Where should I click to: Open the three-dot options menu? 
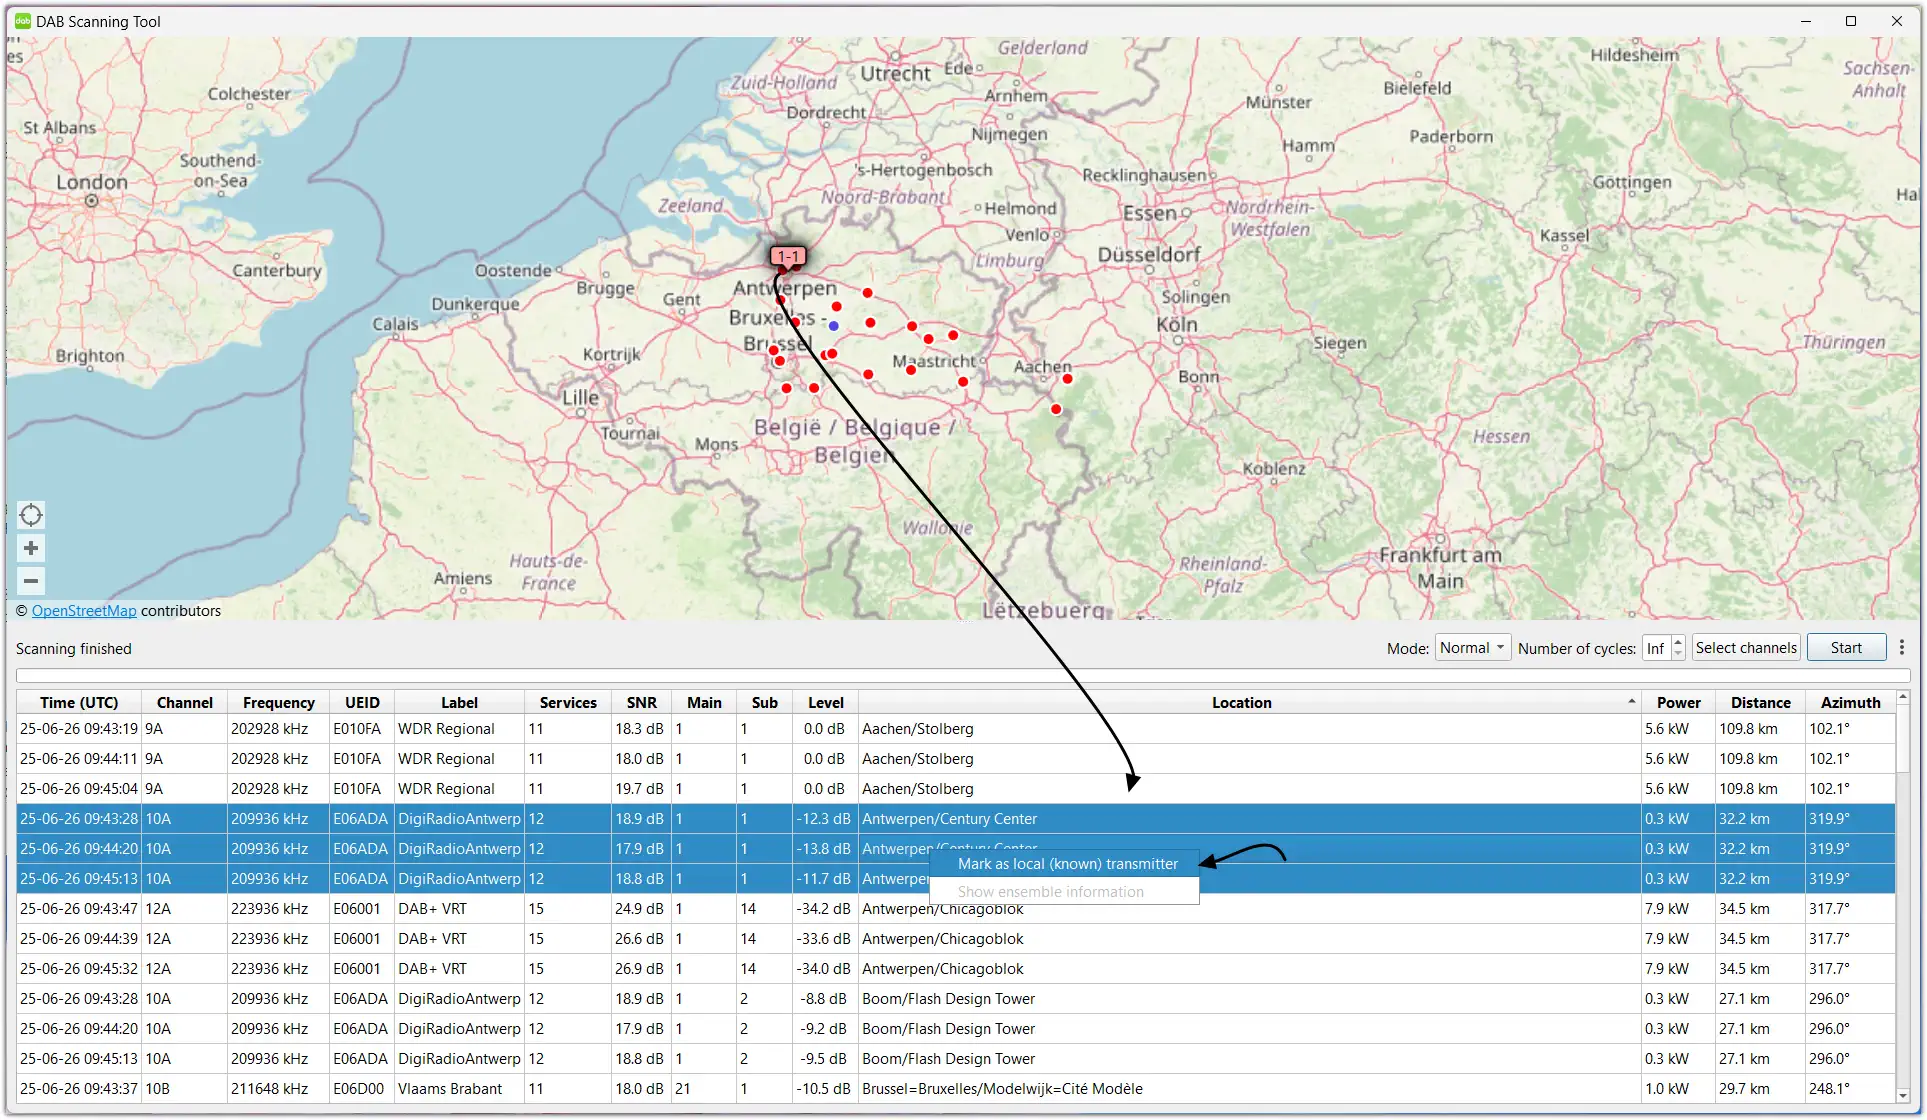click(1902, 648)
